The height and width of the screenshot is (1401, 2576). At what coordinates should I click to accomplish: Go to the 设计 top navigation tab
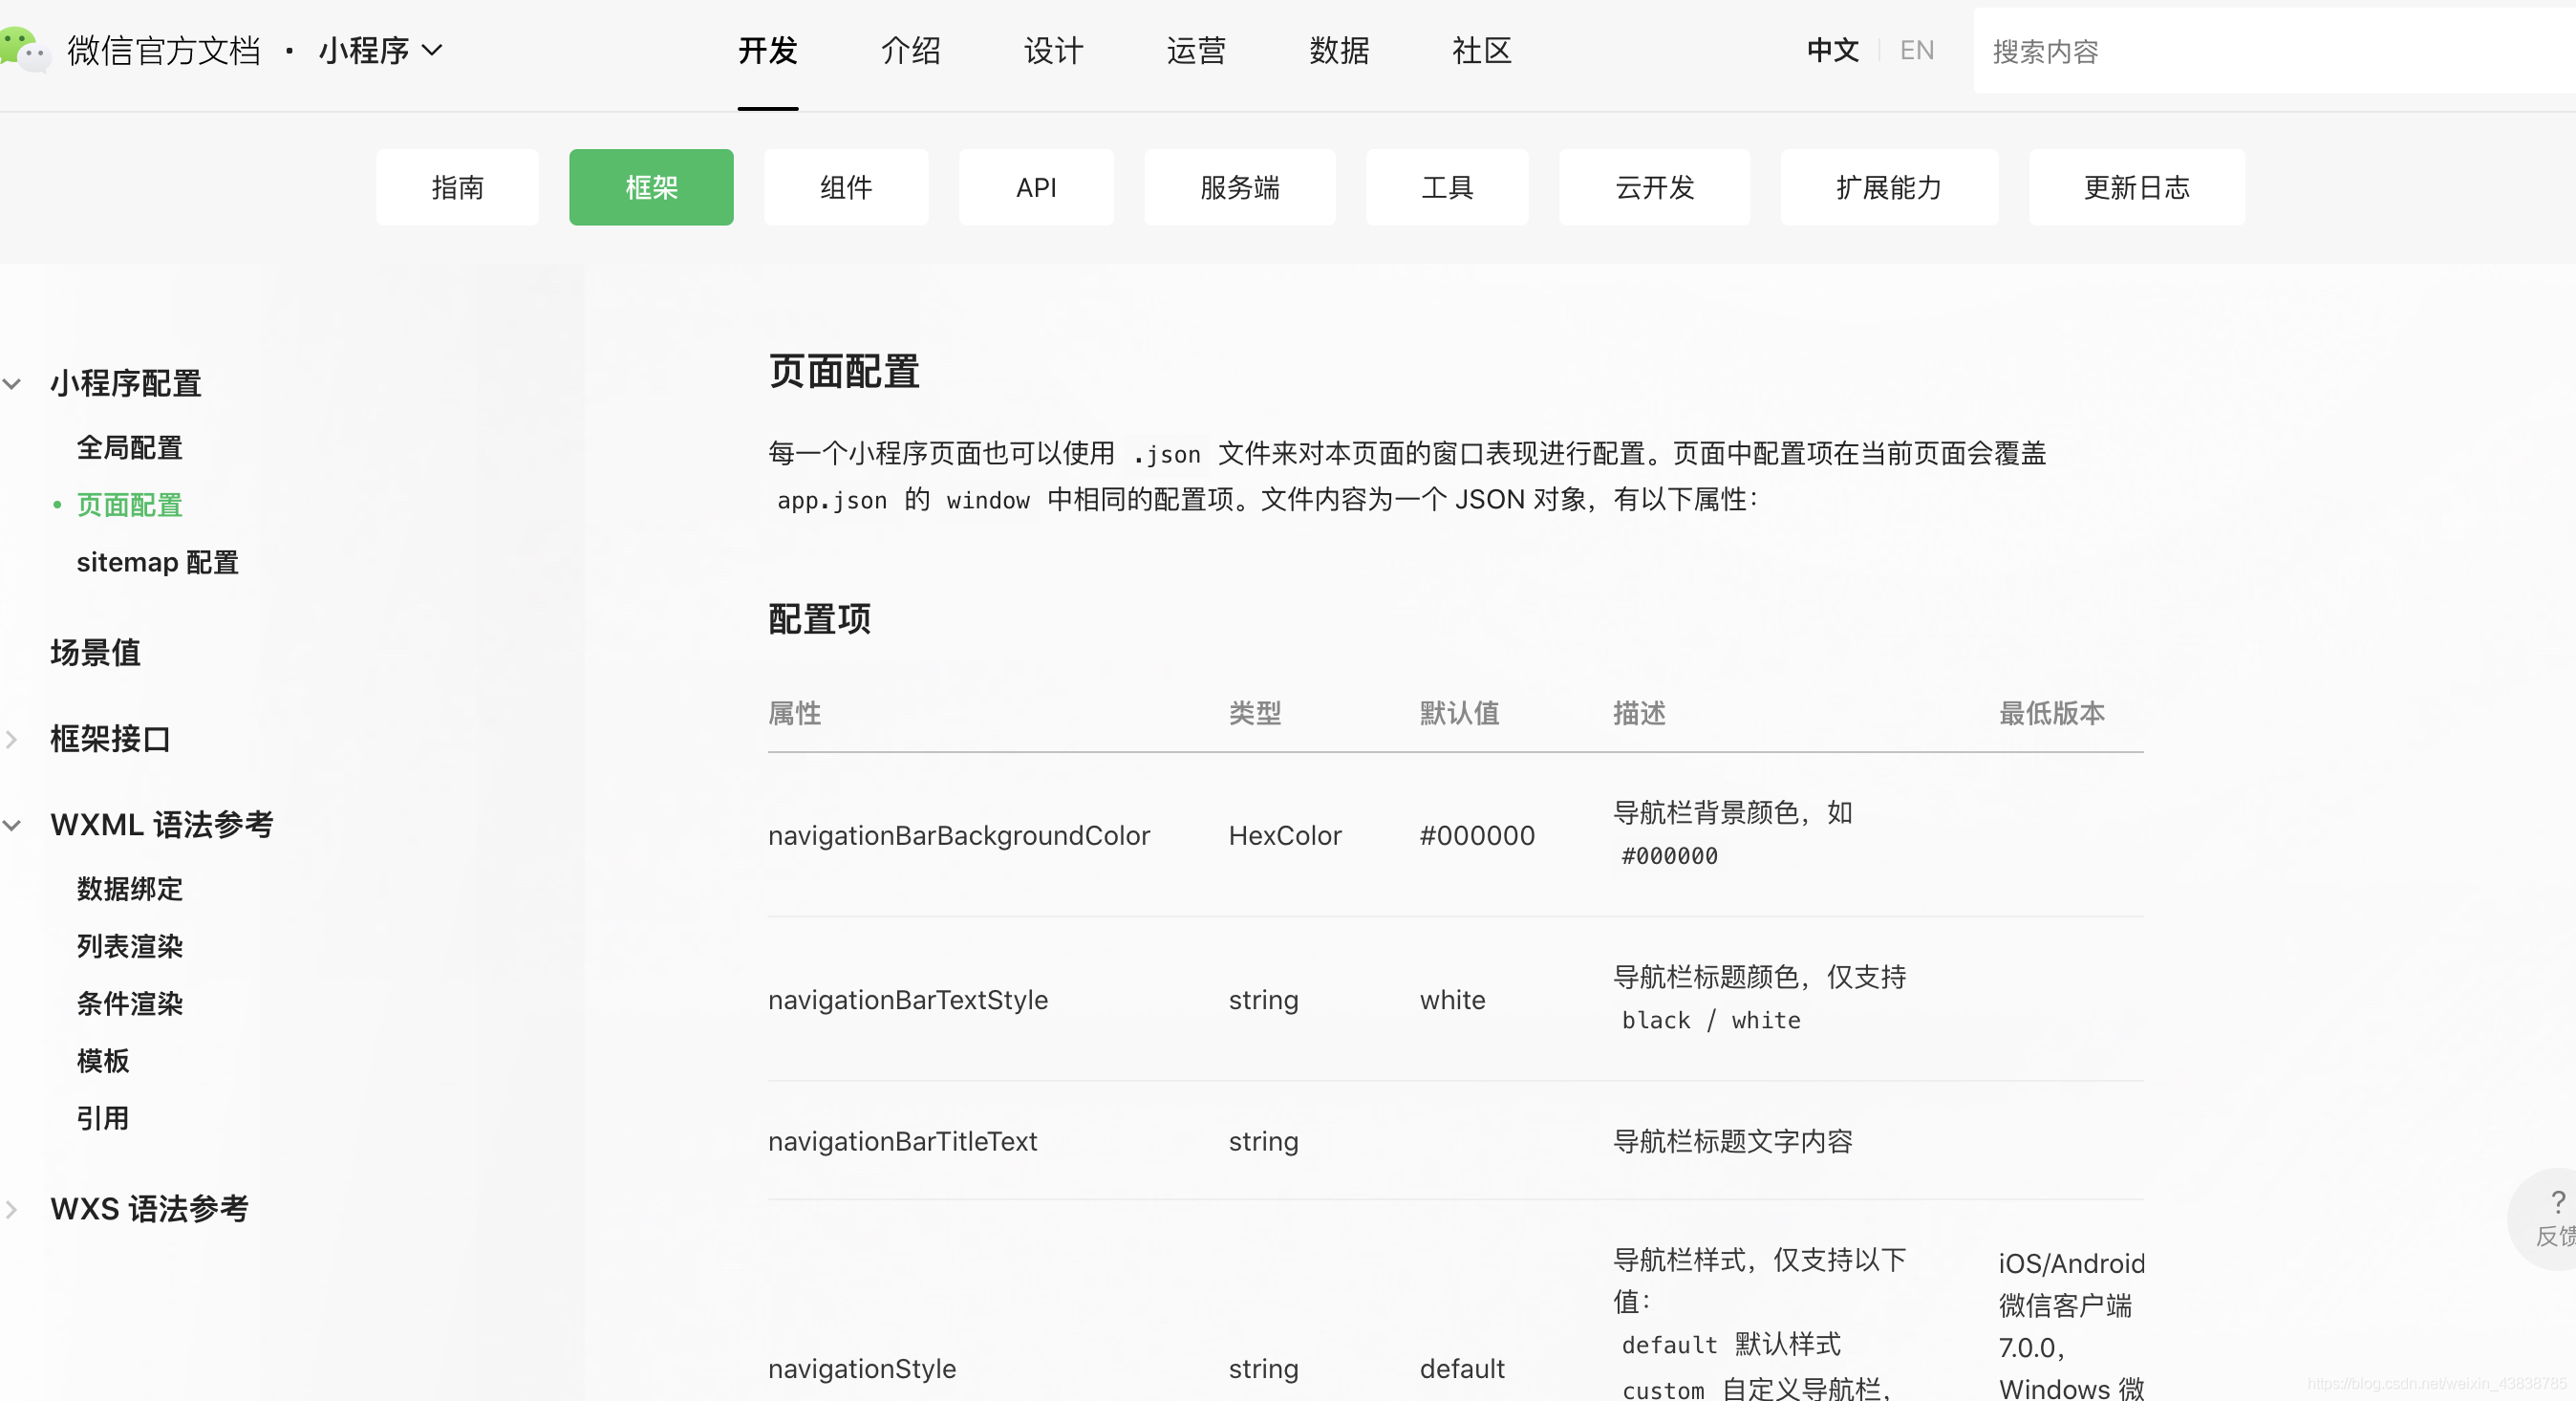click(1054, 50)
